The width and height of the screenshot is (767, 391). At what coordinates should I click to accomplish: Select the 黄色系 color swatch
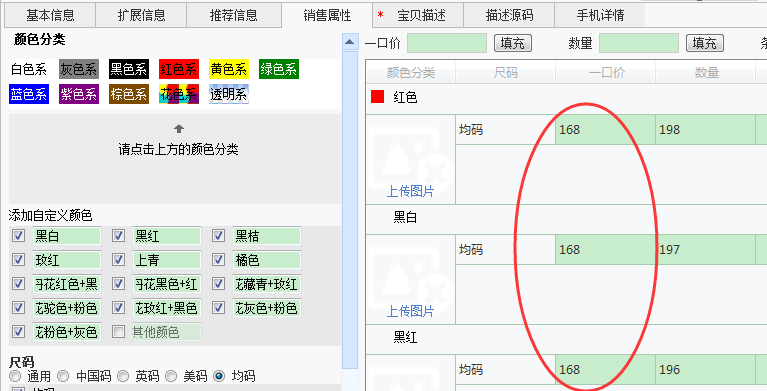pos(228,69)
